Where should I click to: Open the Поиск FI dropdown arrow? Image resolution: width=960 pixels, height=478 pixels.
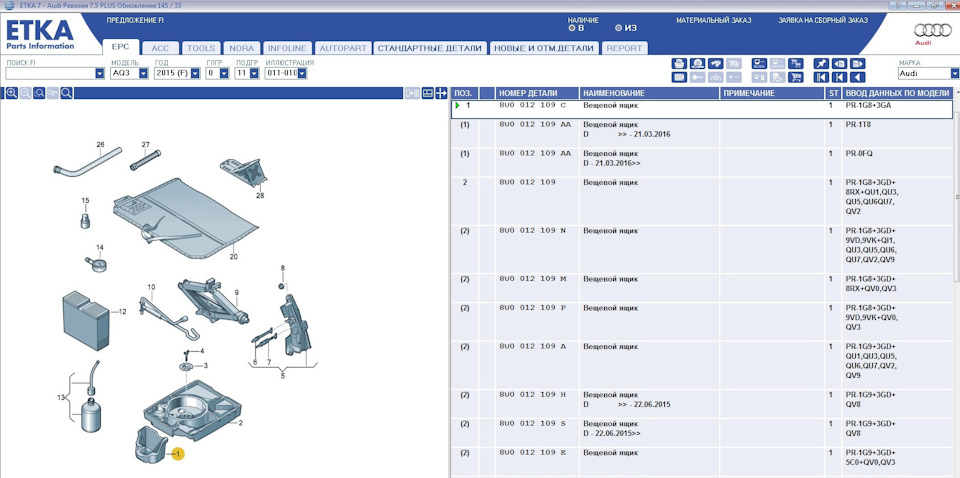click(100, 73)
